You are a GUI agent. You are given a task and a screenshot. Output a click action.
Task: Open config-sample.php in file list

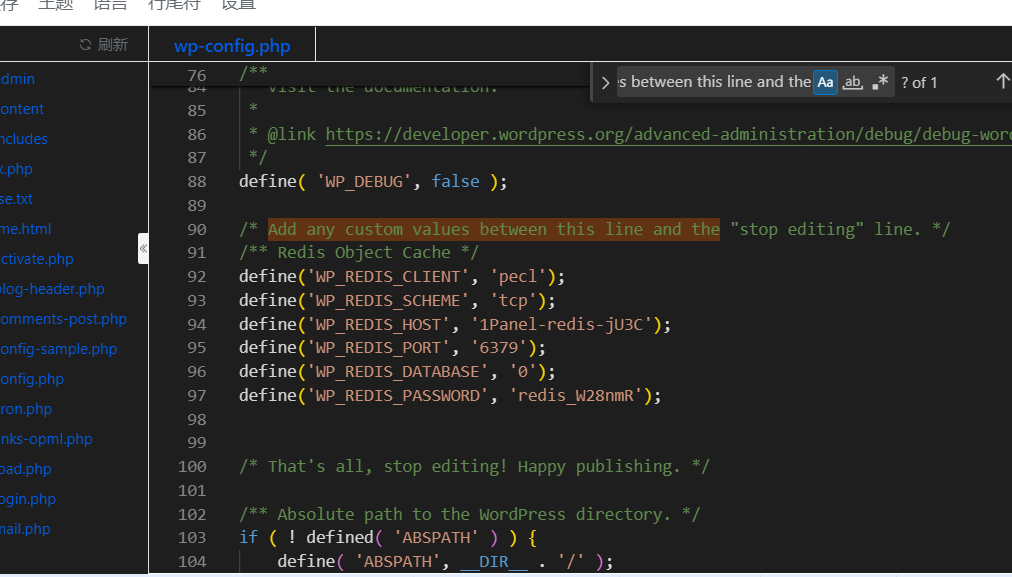coord(58,349)
